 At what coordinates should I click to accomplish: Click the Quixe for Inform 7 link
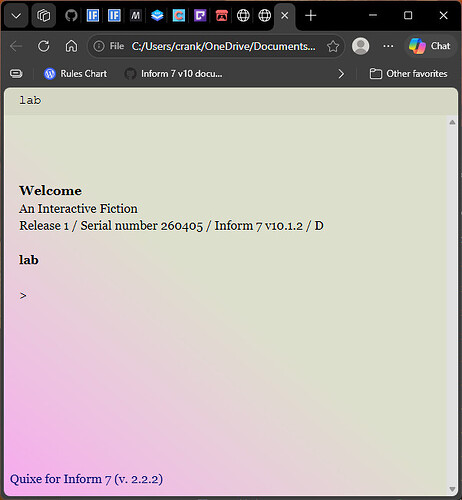tap(86, 479)
